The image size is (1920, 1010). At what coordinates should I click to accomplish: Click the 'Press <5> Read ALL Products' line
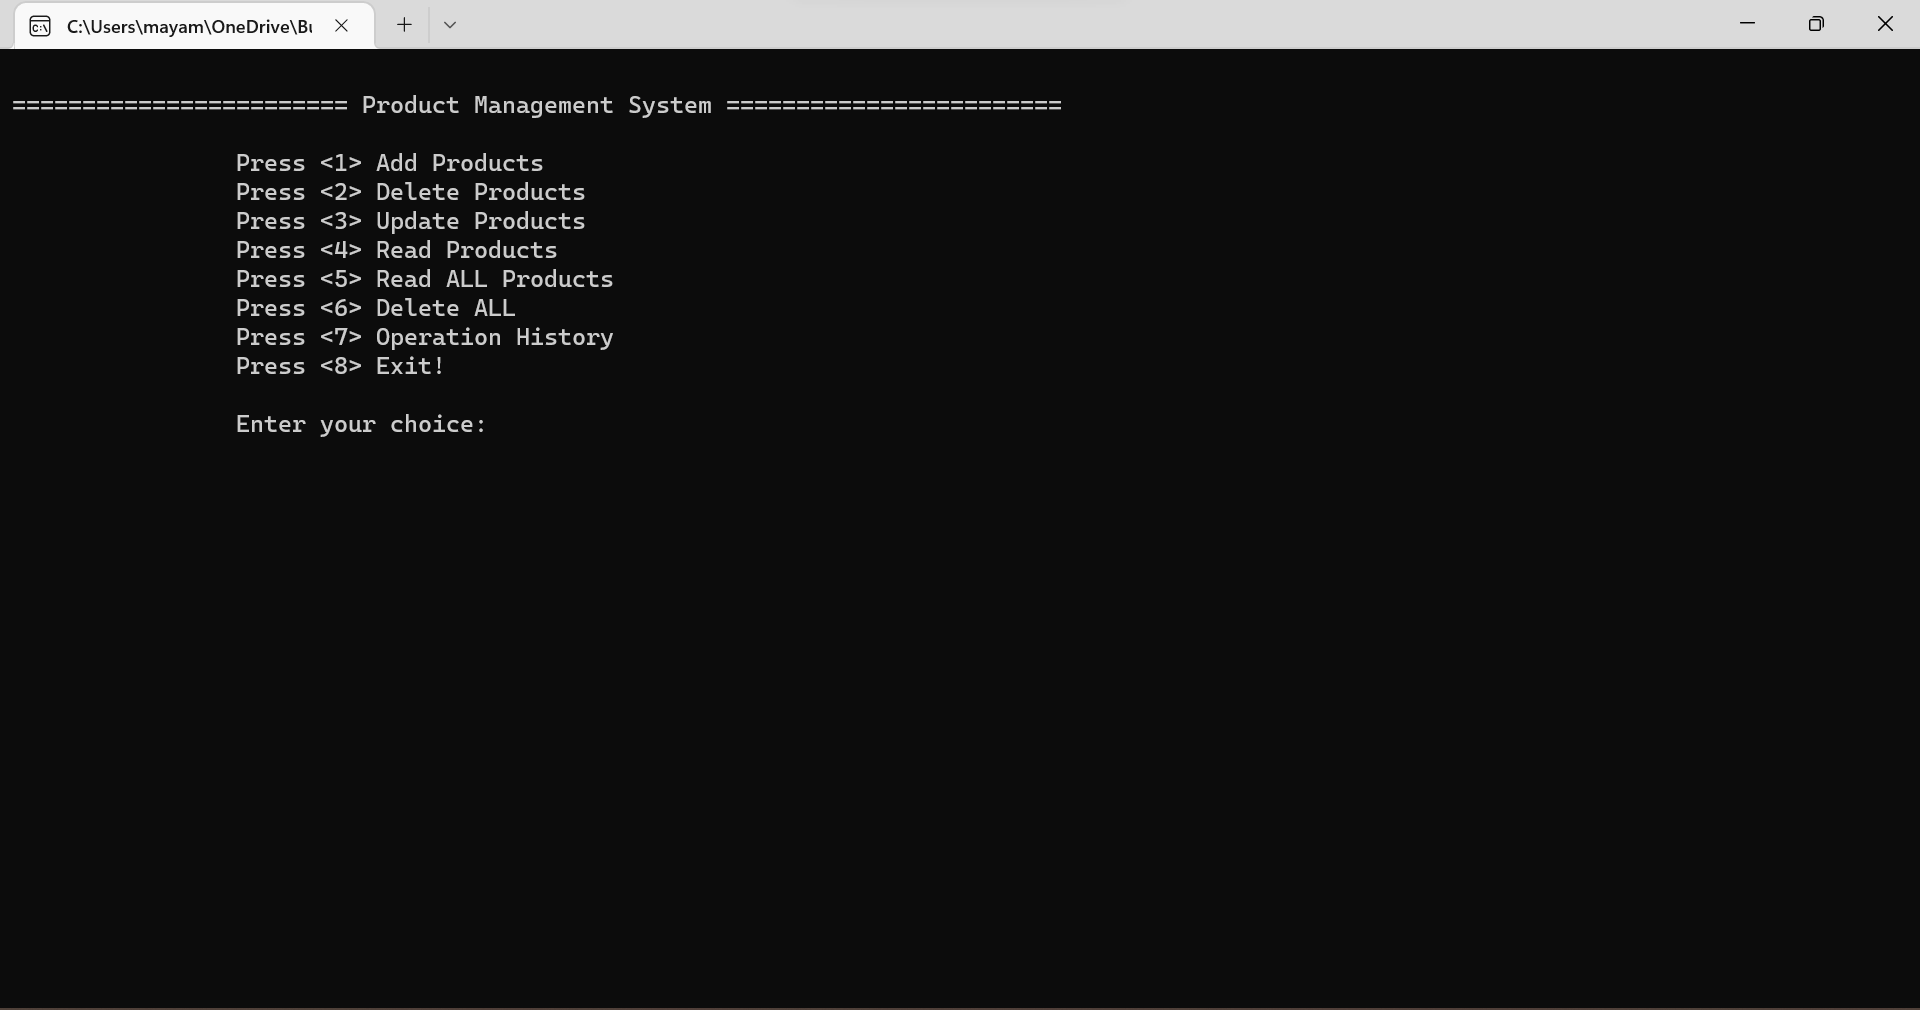pyautogui.click(x=424, y=280)
